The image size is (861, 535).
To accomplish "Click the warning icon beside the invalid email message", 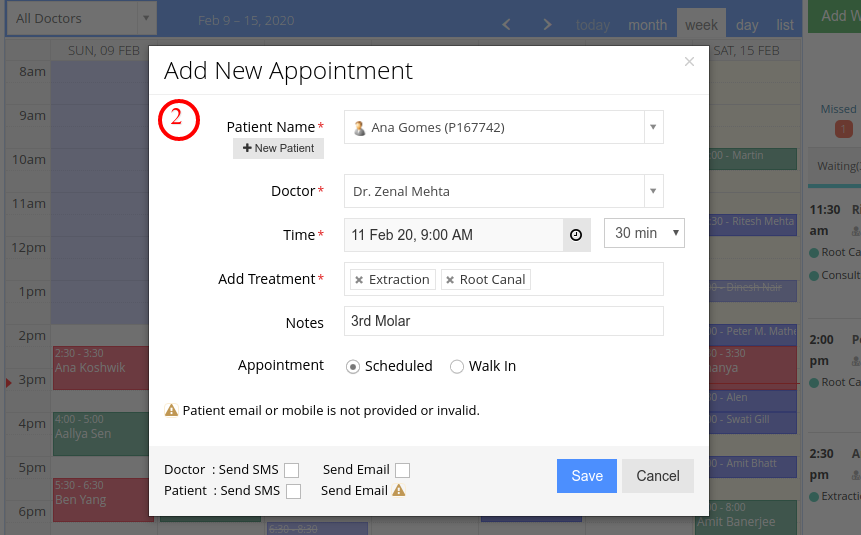I will click(171, 410).
